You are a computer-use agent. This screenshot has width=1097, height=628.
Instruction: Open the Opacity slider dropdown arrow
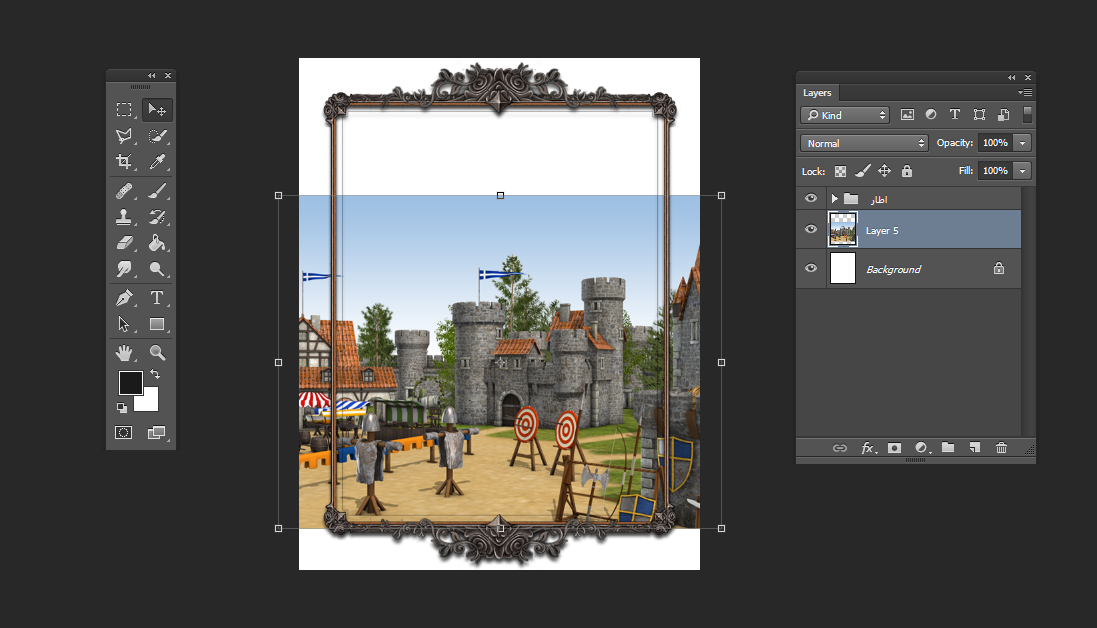pos(1022,143)
